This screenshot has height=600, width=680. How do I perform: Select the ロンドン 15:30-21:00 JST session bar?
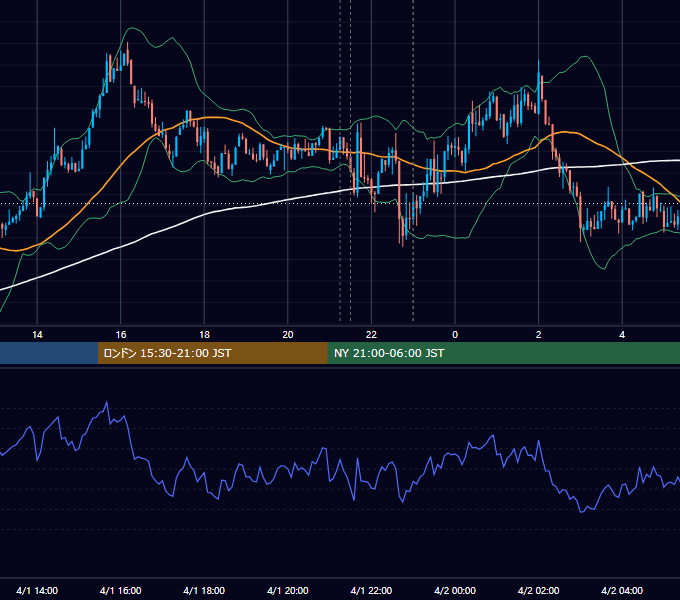click(212, 353)
